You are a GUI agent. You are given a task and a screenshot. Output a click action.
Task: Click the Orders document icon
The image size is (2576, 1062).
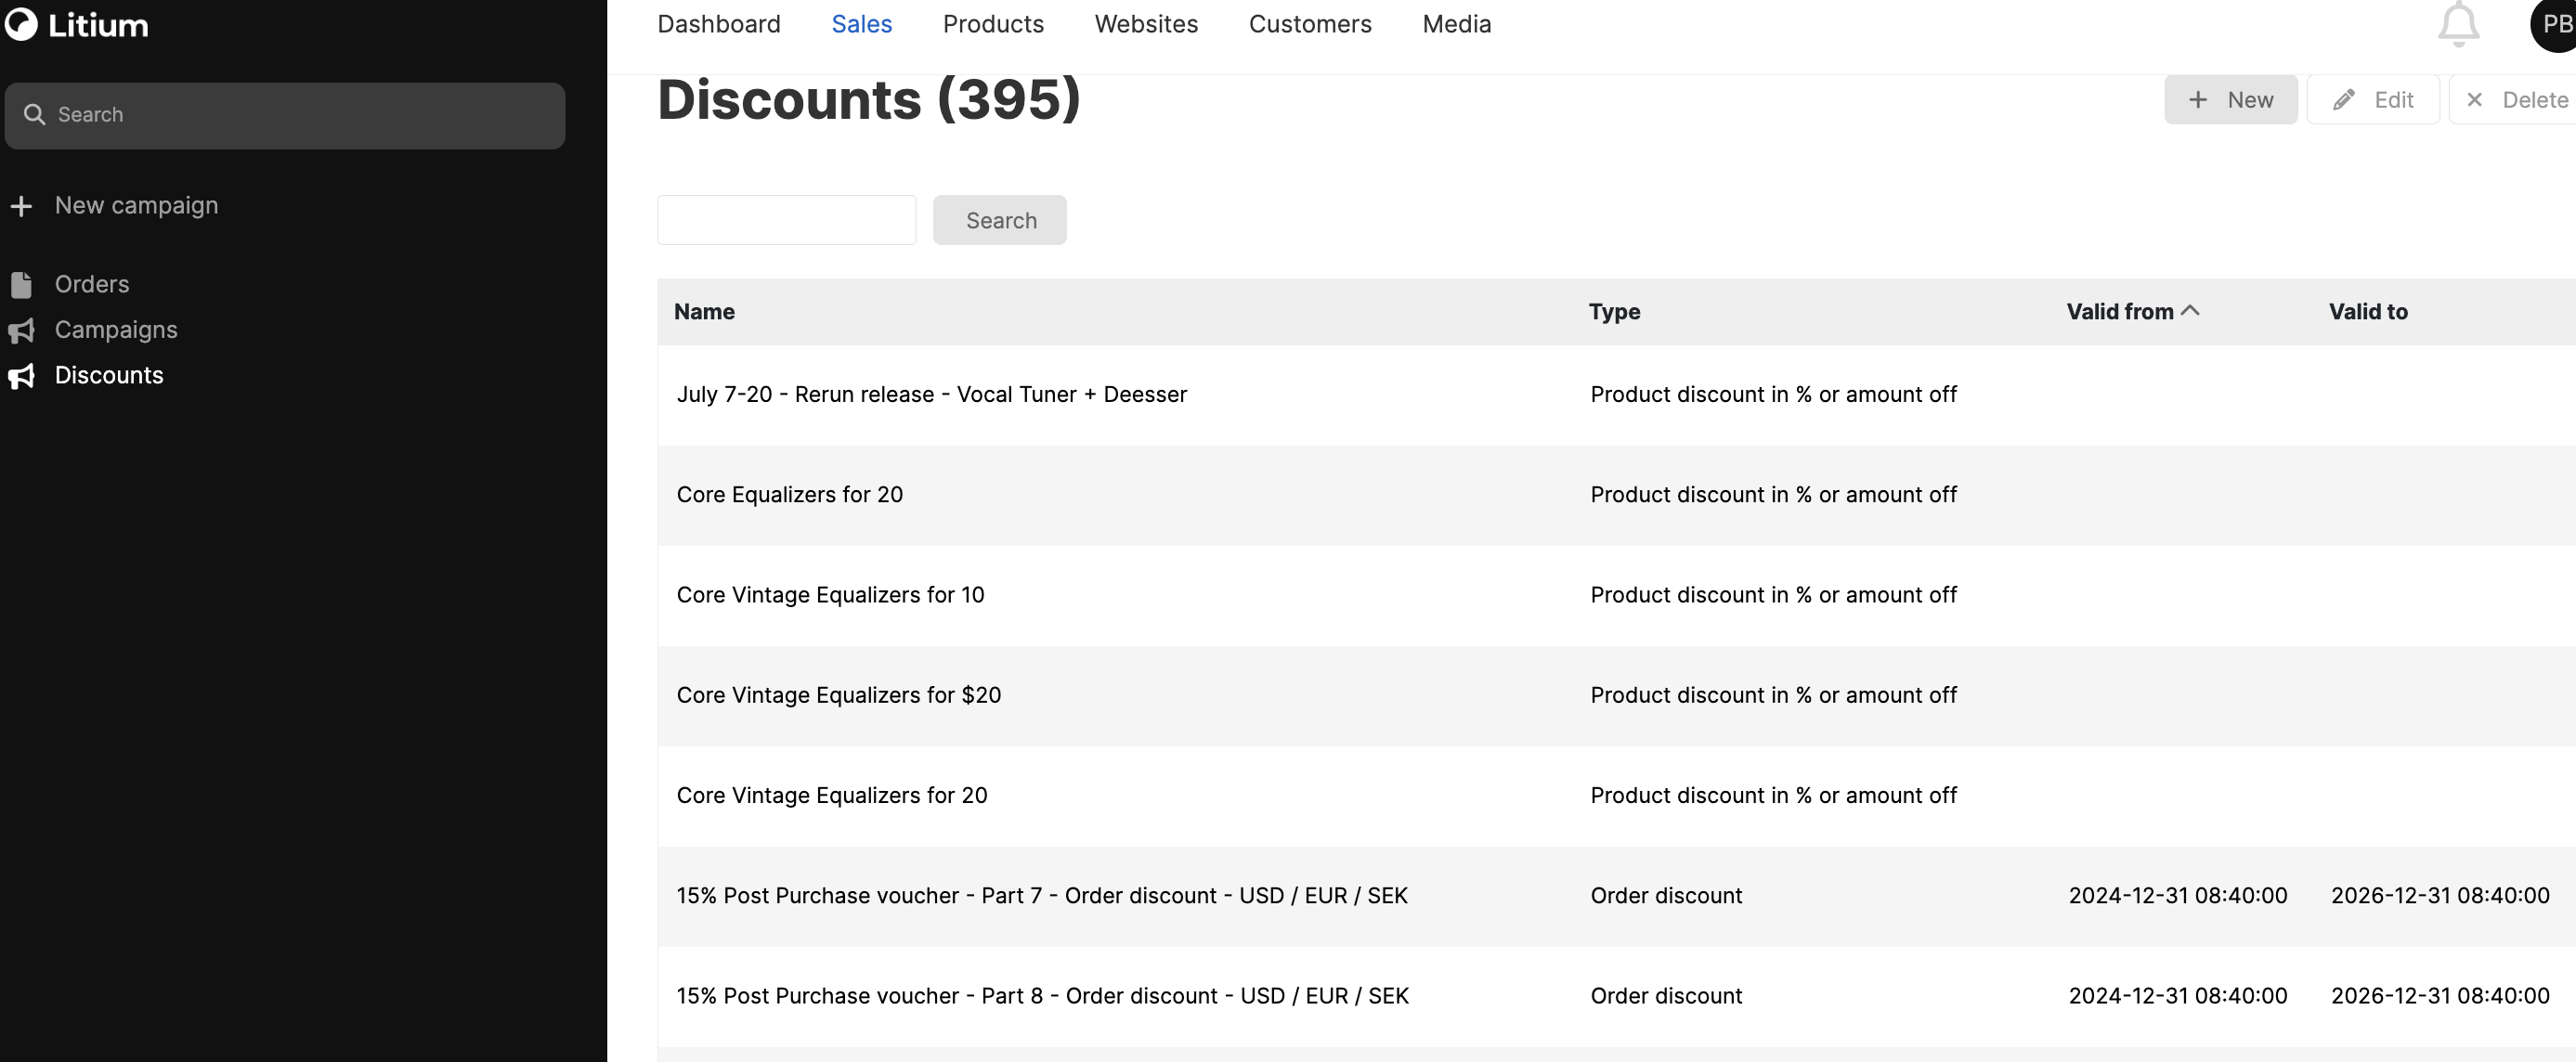click(21, 285)
